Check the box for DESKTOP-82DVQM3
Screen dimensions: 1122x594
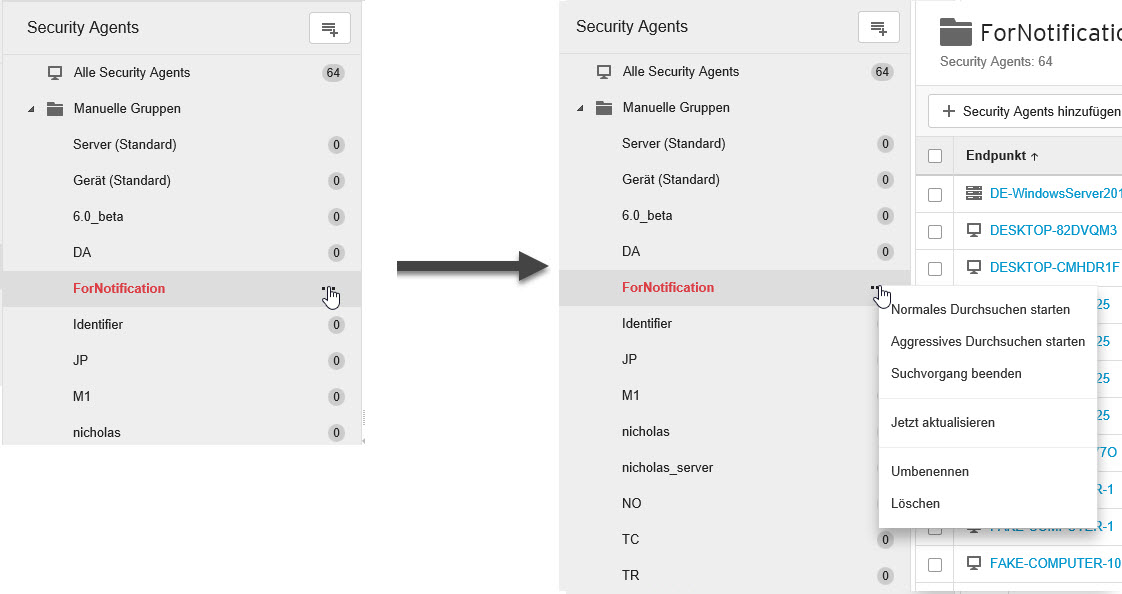tap(935, 231)
